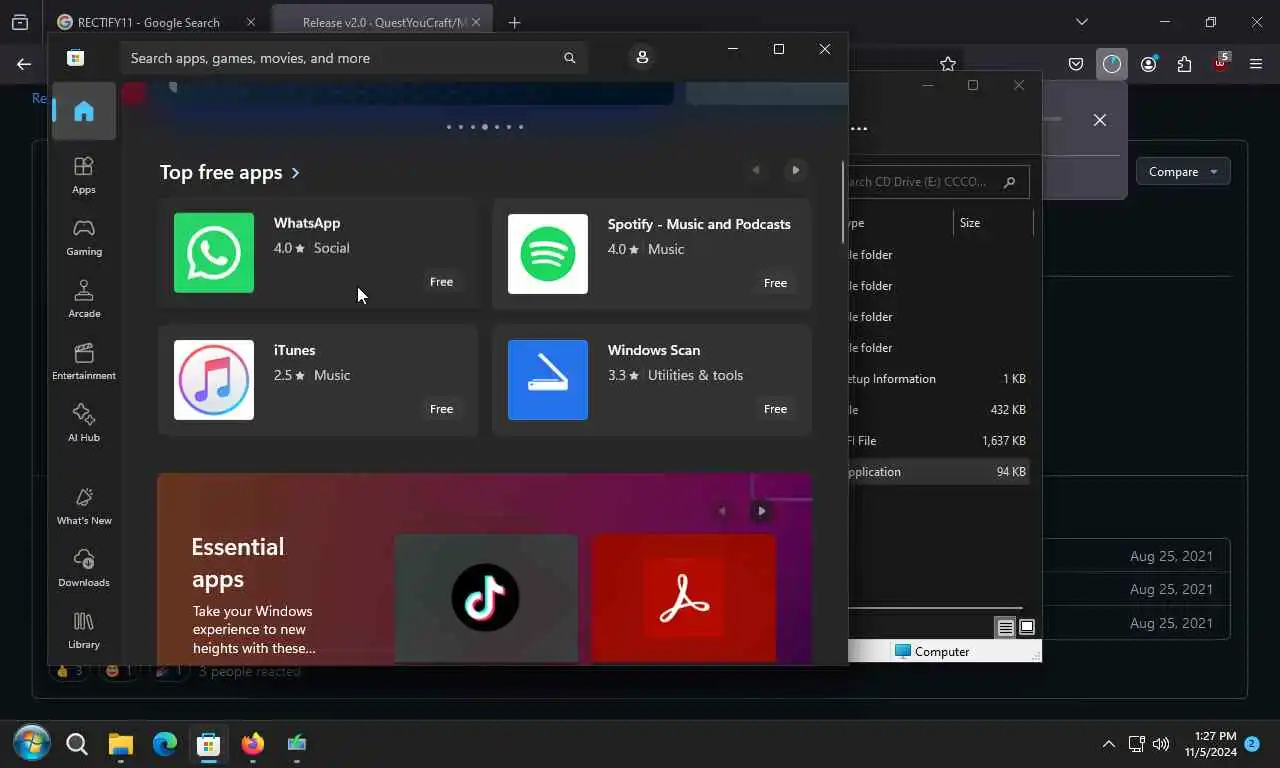Image resolution: width=1280 pixels, height=768 pixels.
Task: Open the Store account profile icon
Action: [x=642, y=58]
